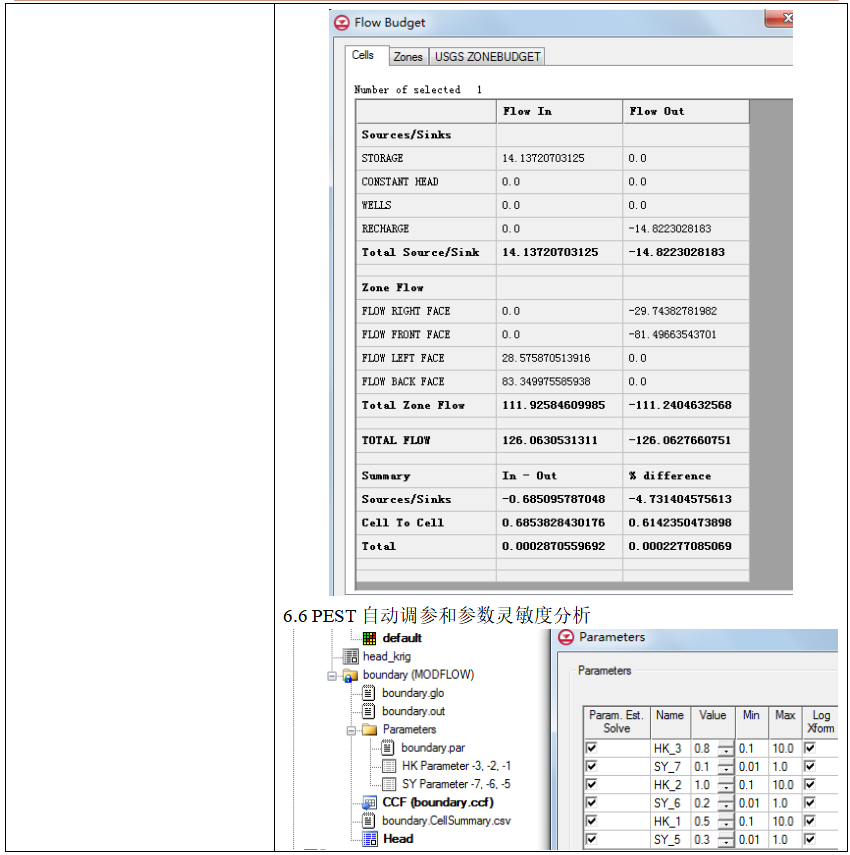Select the head_krig dataset icon

pos(351,657)
